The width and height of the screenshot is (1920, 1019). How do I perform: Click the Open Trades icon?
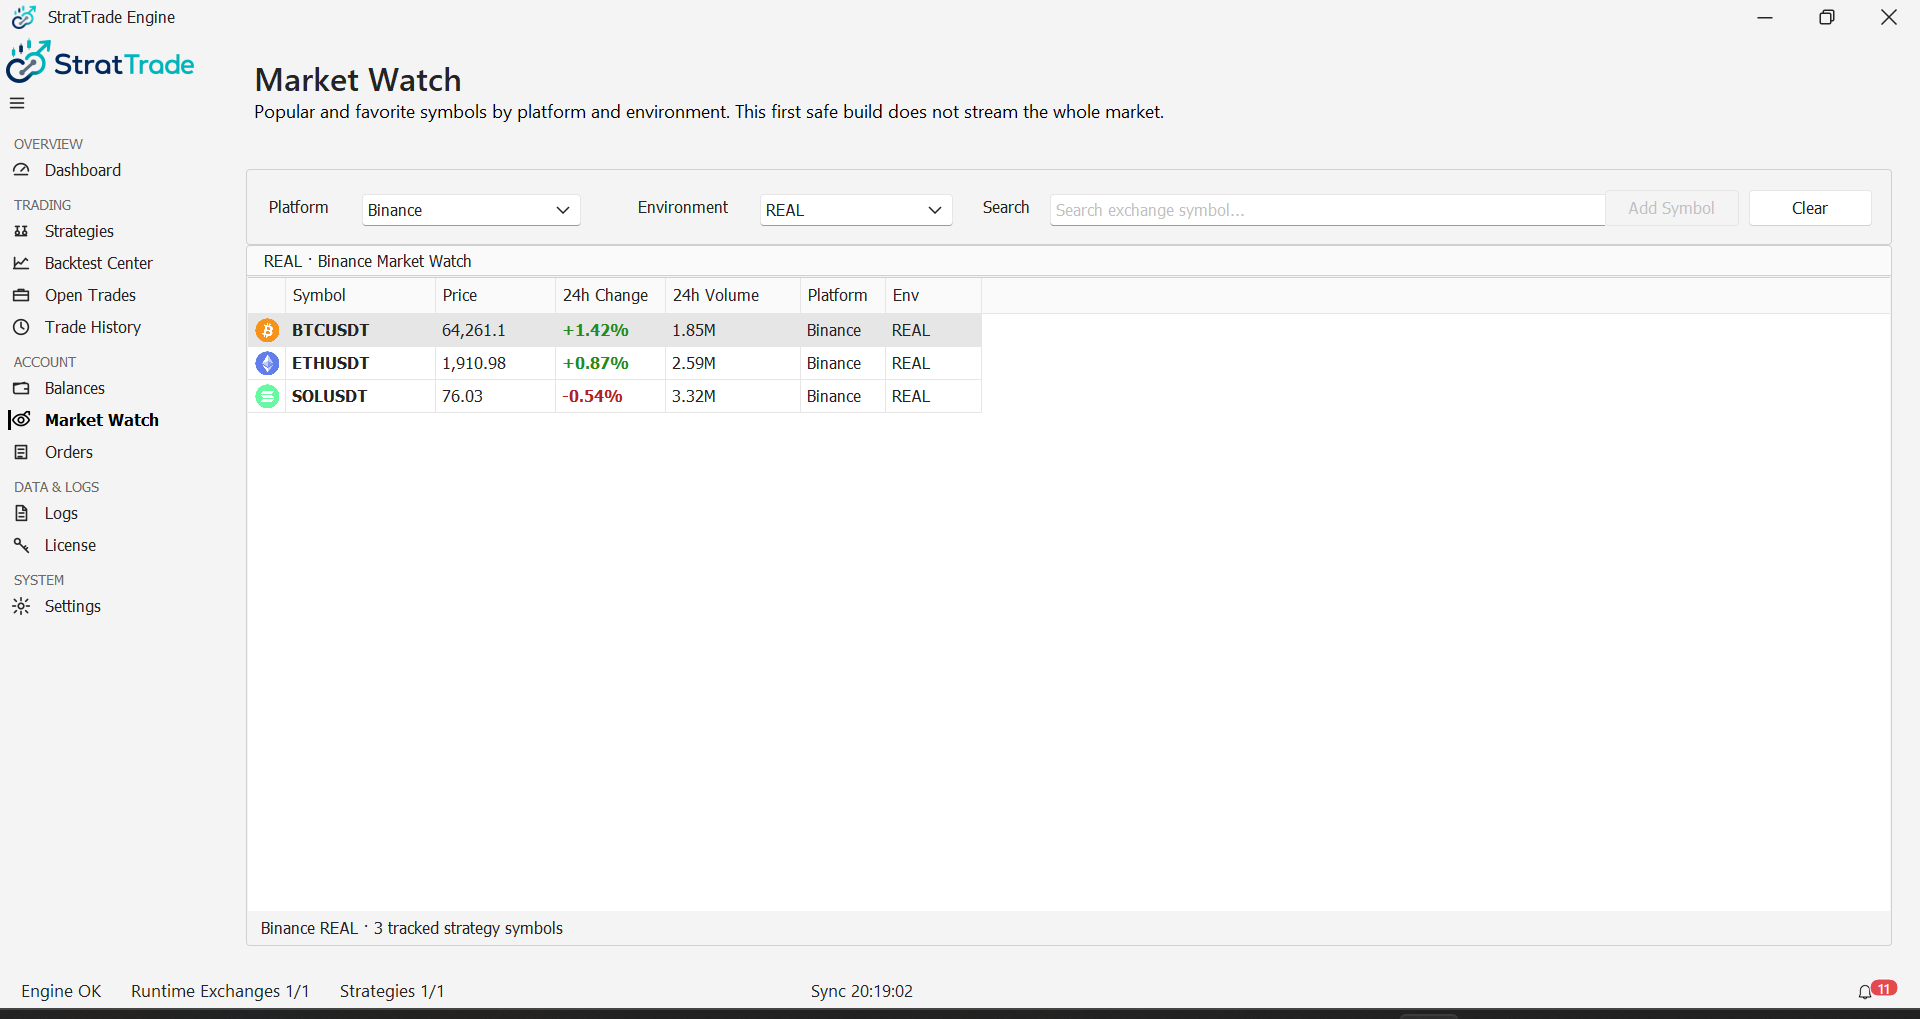[21, 295]
